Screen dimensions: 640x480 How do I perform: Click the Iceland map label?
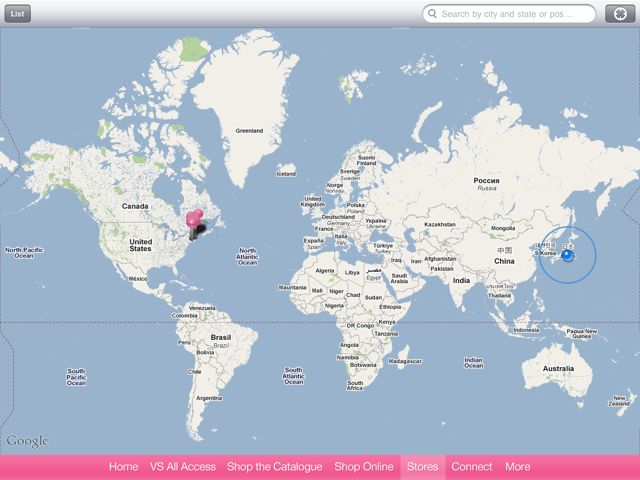tap(286, 174)
